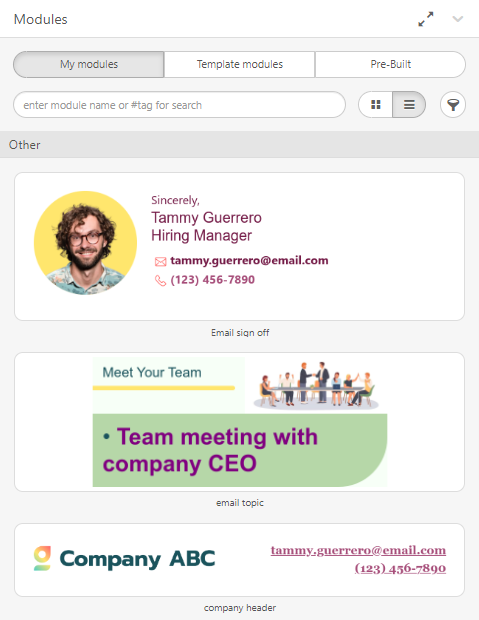Open tammy.guerrero@email.com link in company header
The height and width of the screenshot is (620, 479).
358,550
